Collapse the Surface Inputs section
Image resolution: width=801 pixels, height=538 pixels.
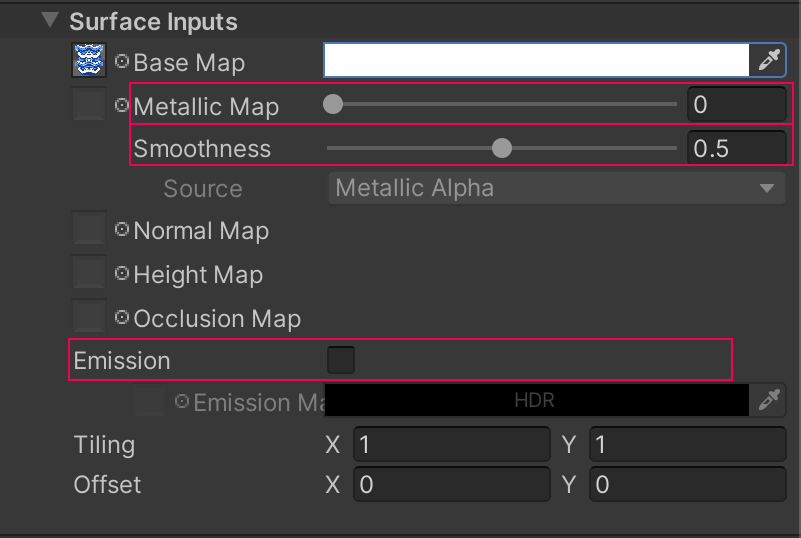pos(48,20)
